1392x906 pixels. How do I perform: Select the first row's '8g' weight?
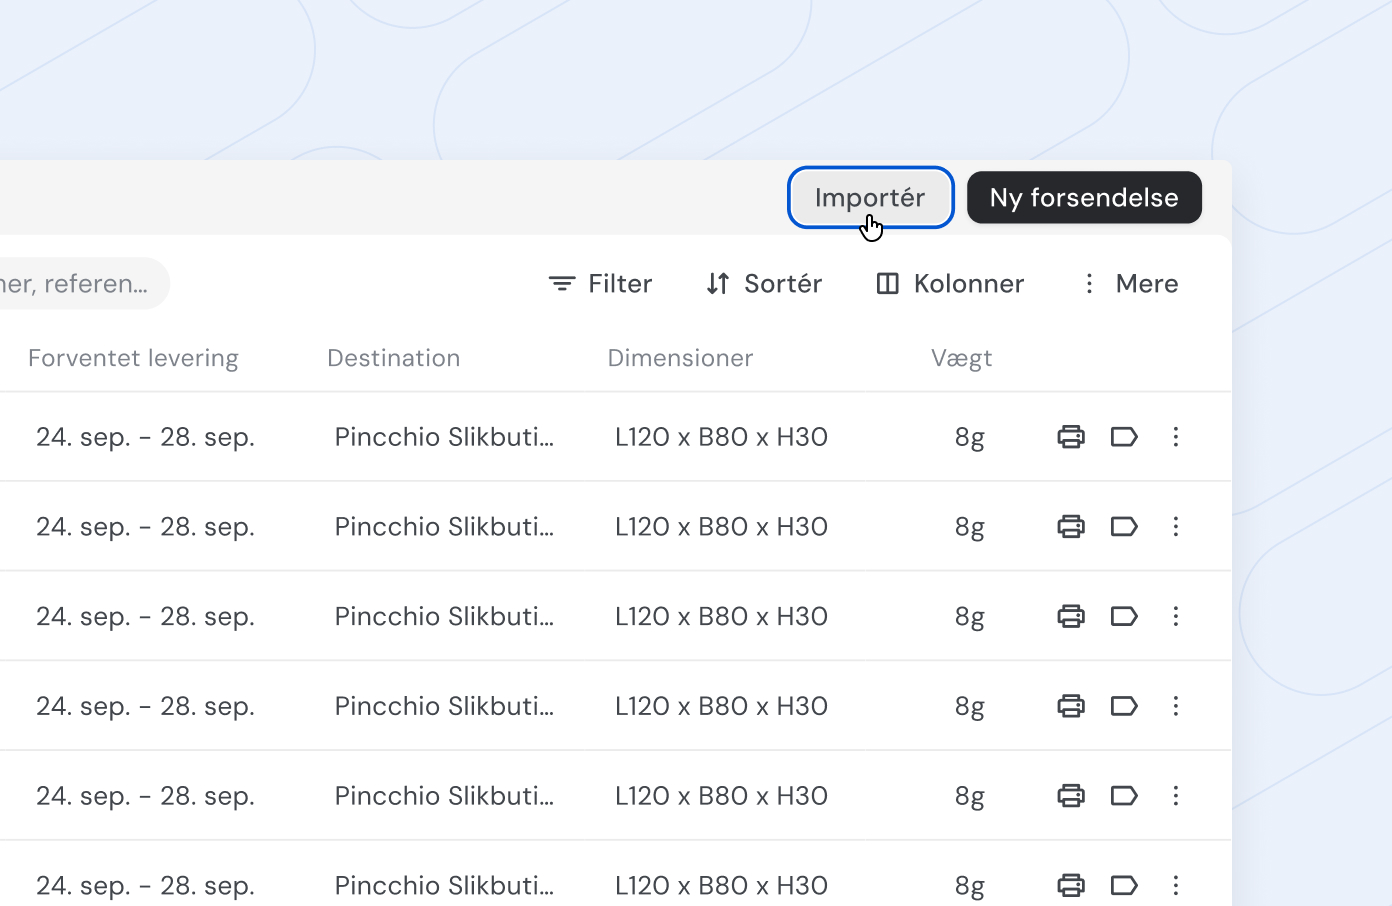[x=970, y=437]
